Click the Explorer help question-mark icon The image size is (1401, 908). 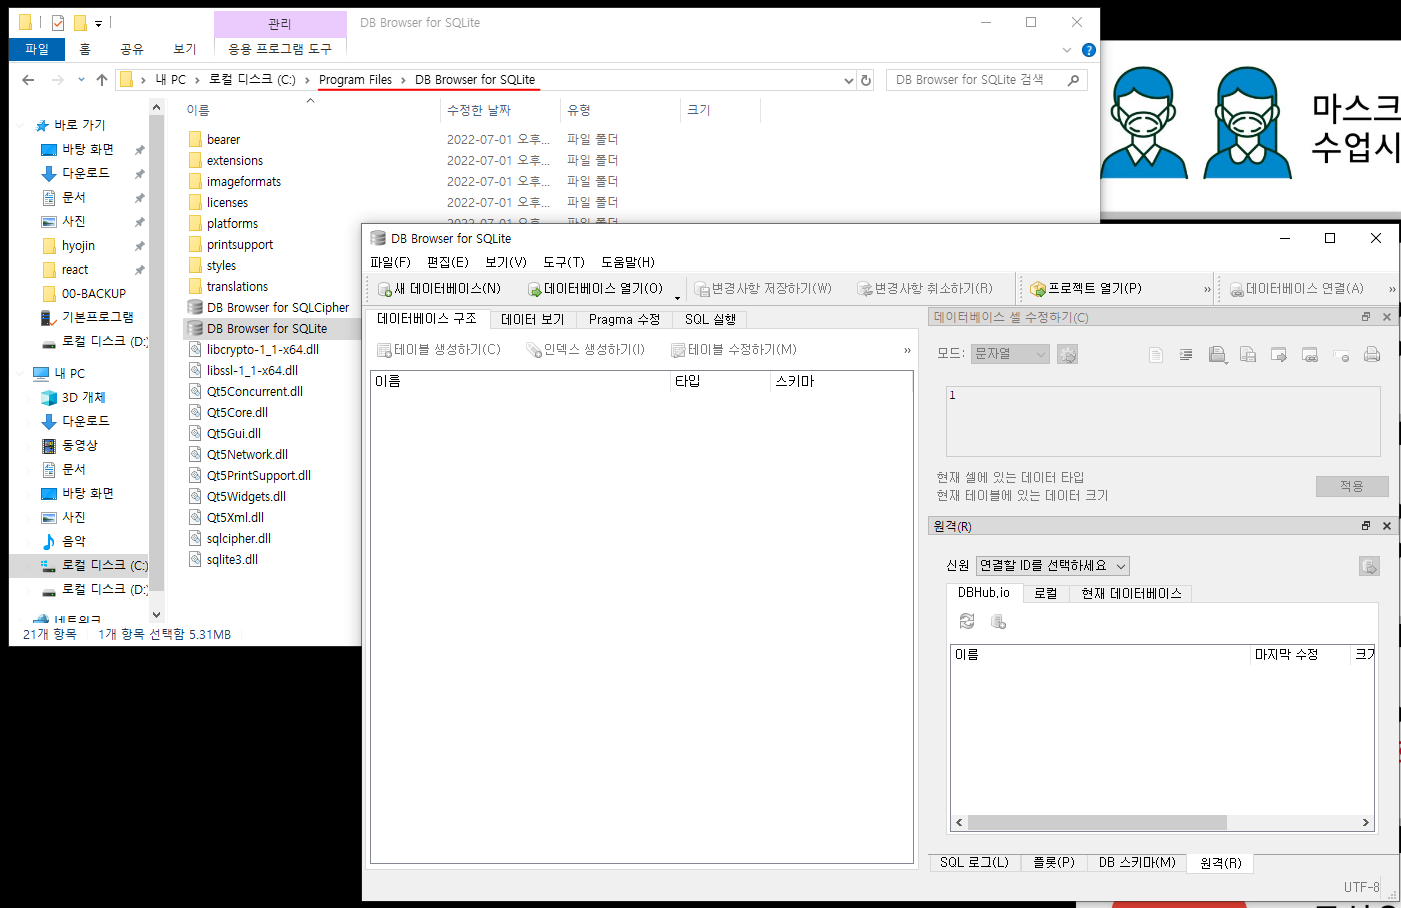[1089, 50]
